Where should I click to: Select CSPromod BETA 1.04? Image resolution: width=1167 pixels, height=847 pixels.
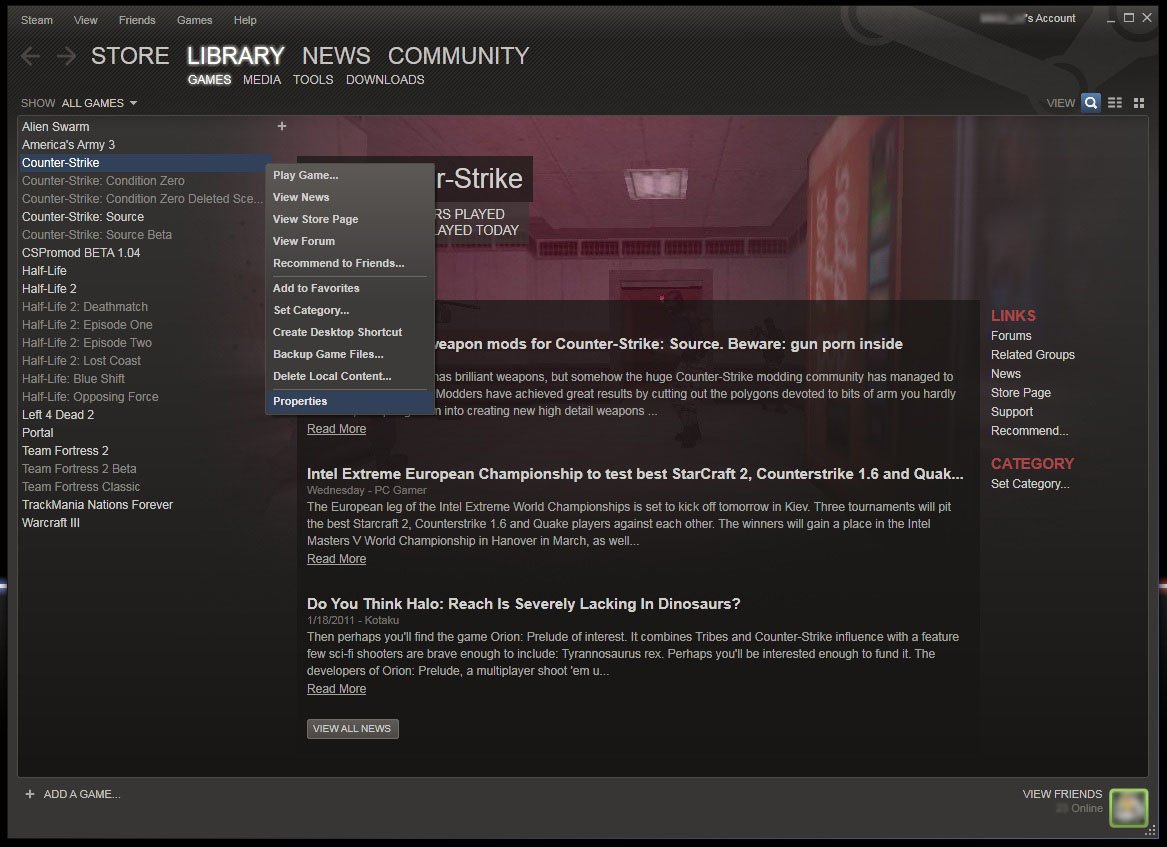click(81, 252)
